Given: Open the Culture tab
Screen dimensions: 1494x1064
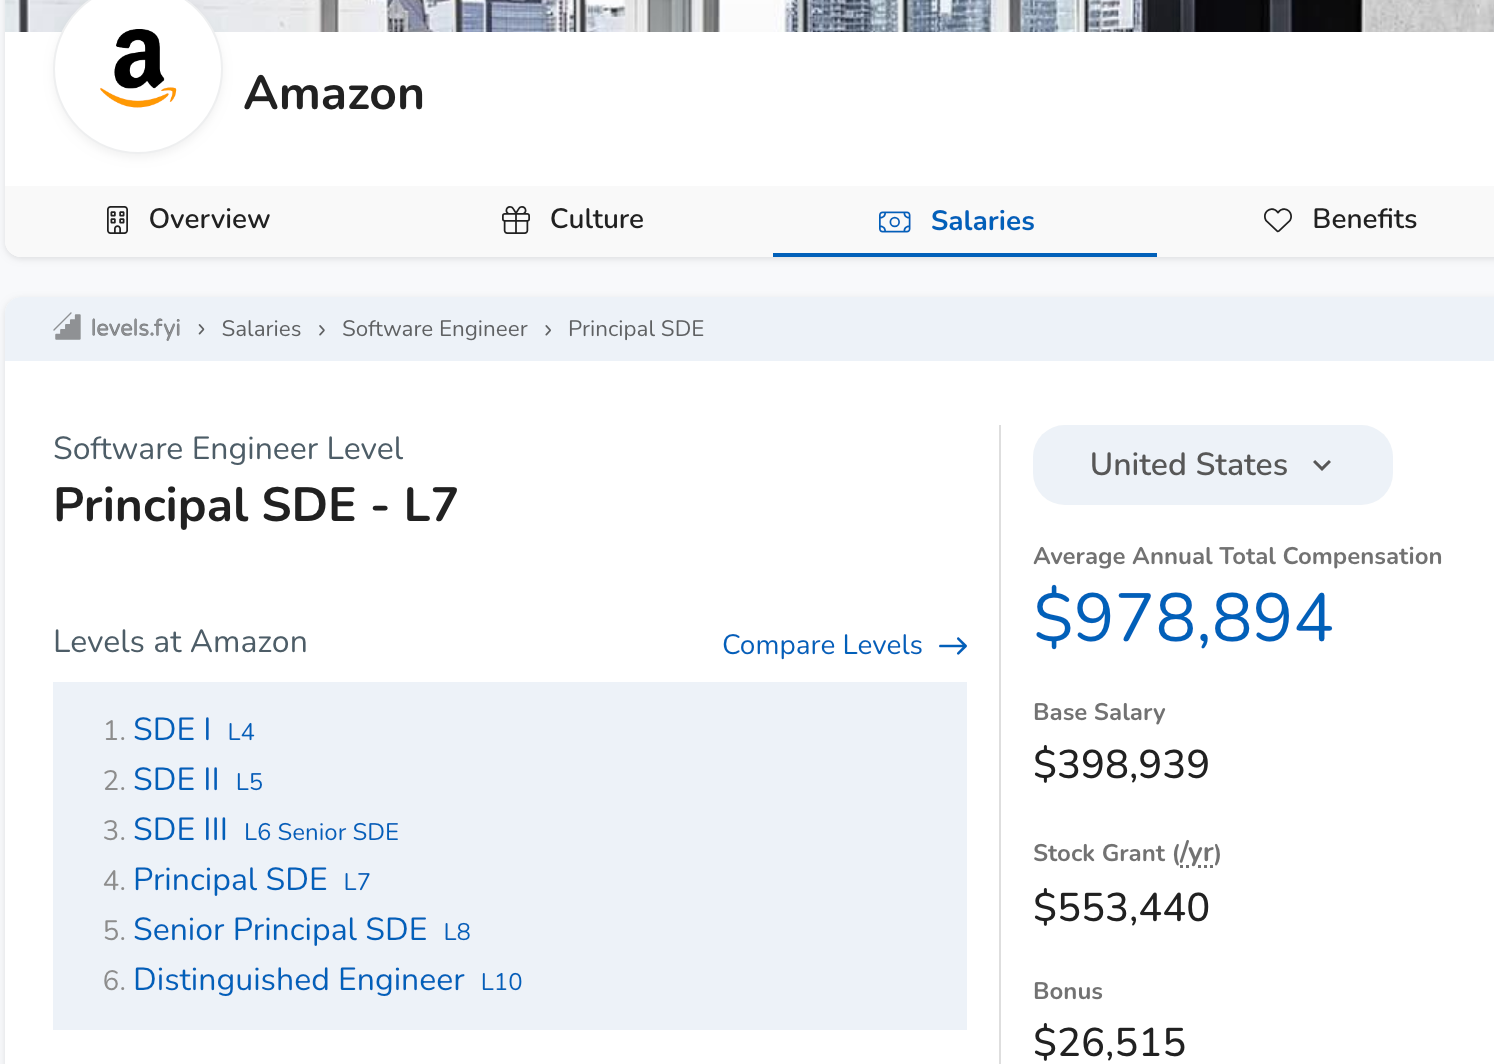Looking at the screenshot, I should [596, 219].
